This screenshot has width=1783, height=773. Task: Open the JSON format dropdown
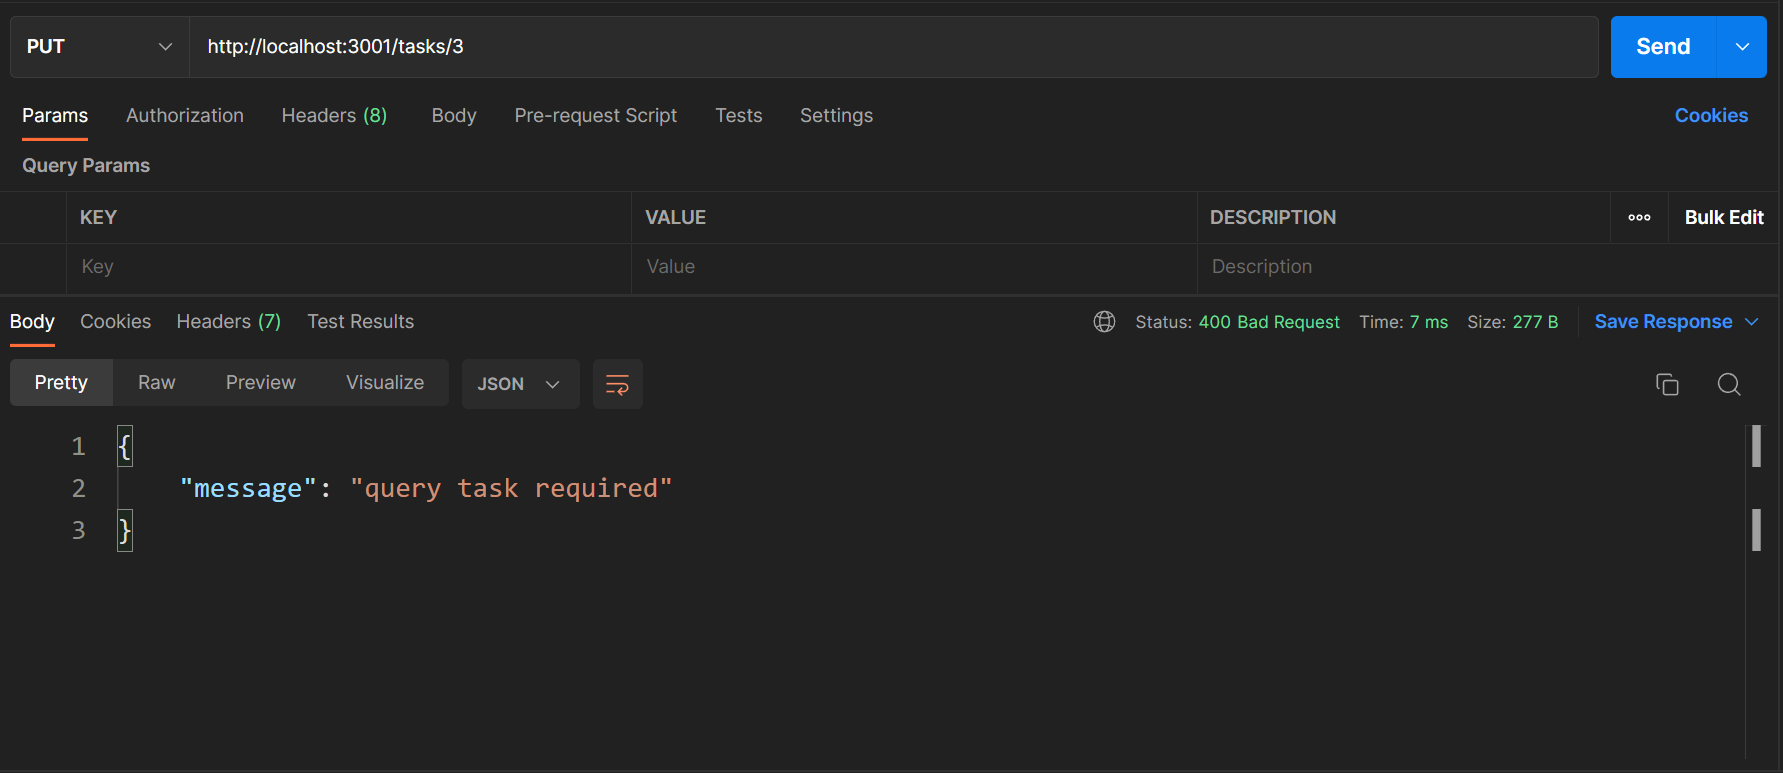520,384
